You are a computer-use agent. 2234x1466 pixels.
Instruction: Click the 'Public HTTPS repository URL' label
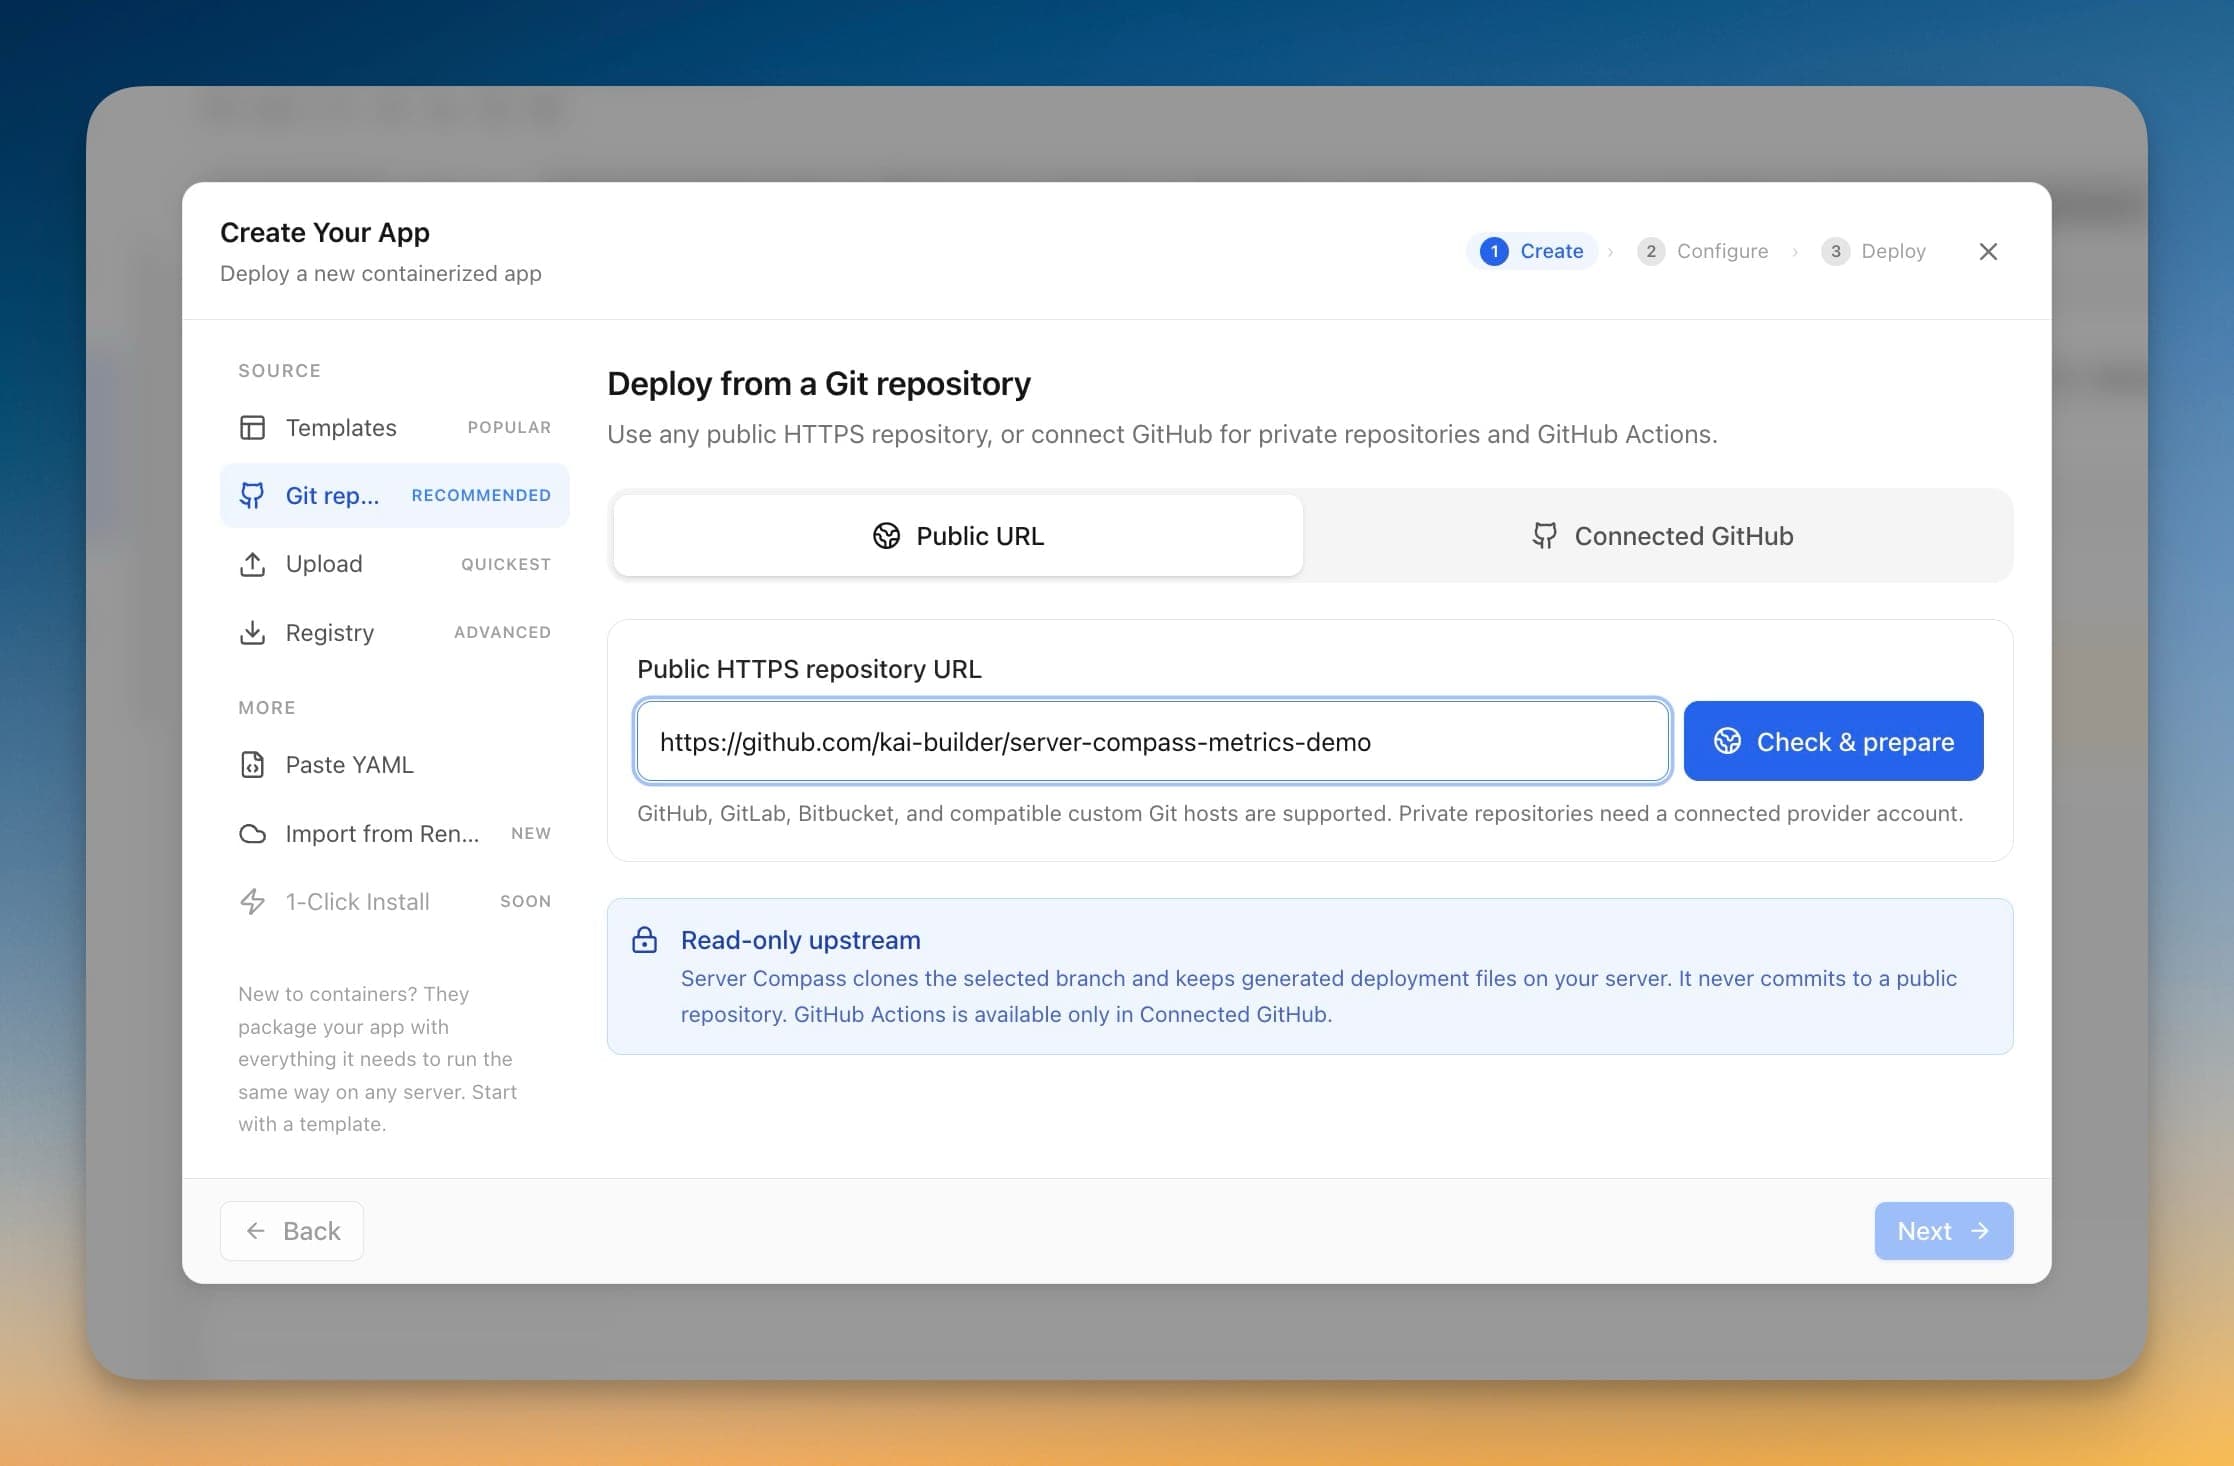click(809, 669)
